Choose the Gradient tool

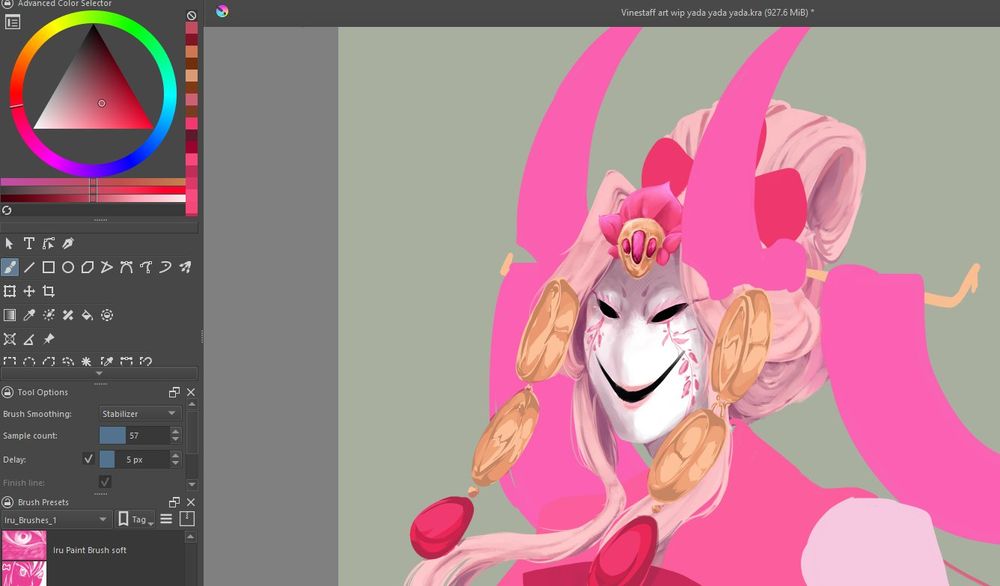pos(10,315)
